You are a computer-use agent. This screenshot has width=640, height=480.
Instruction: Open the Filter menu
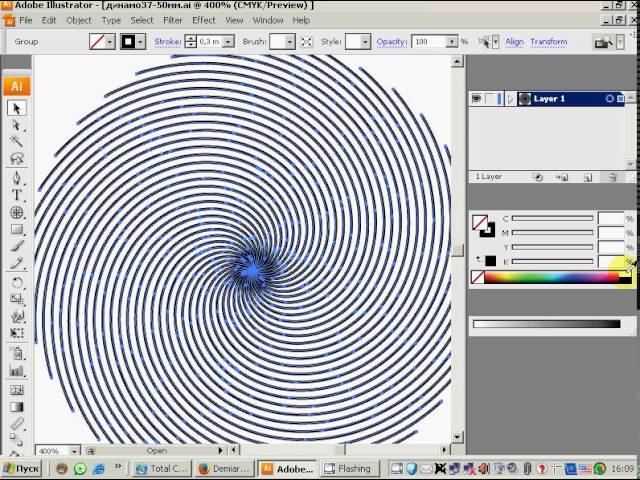(x=173, y=20)
